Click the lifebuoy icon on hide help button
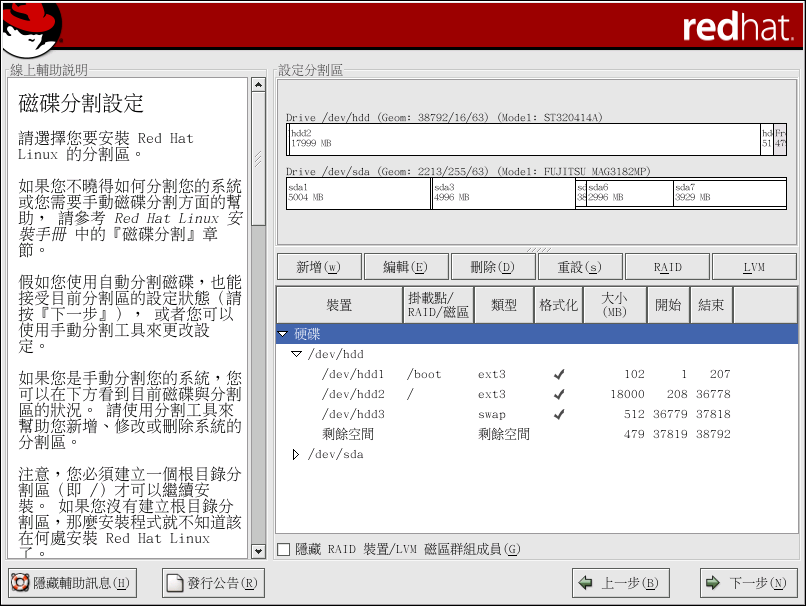806x606 pixels. (x=19, y=583)
